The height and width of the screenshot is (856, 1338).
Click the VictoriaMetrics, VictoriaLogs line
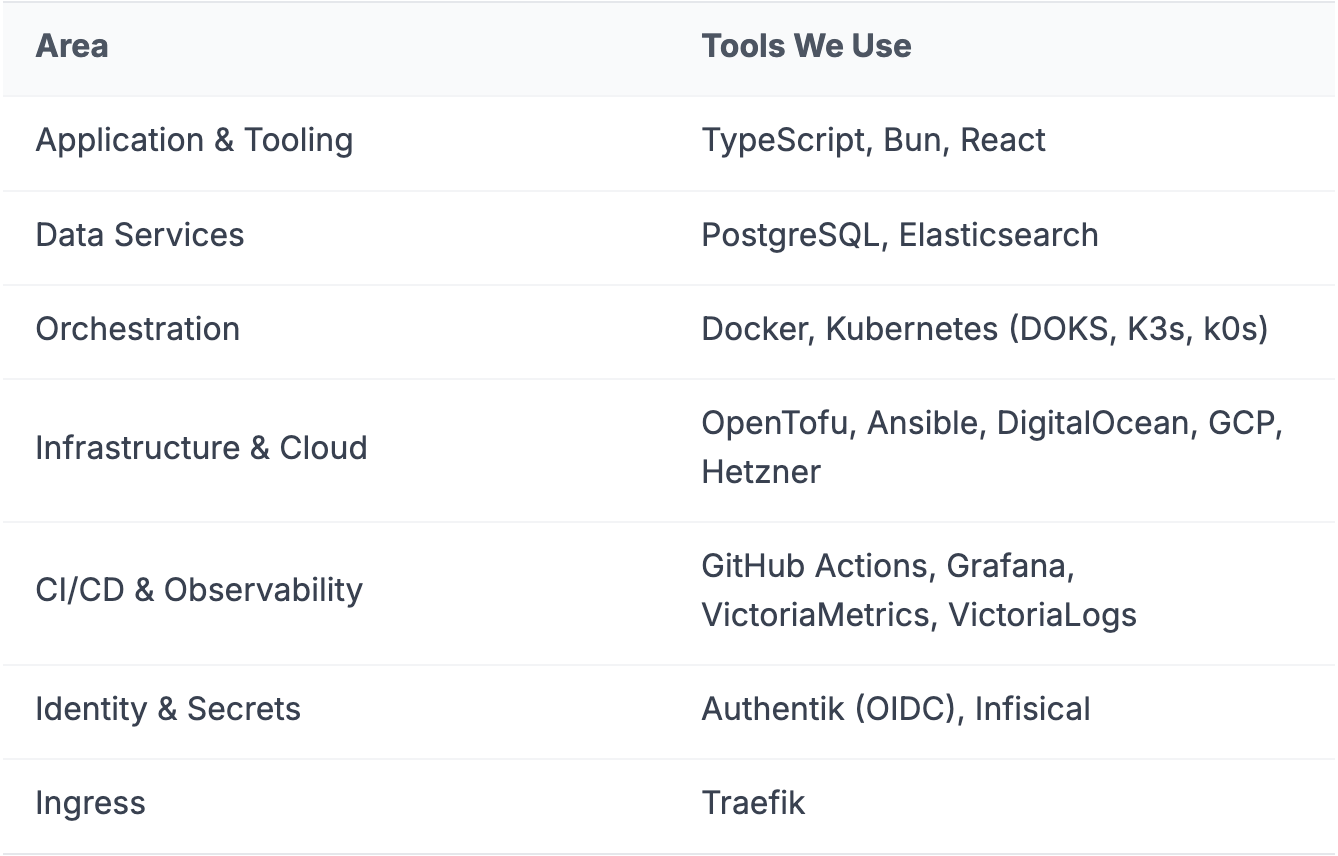(919, 614)
